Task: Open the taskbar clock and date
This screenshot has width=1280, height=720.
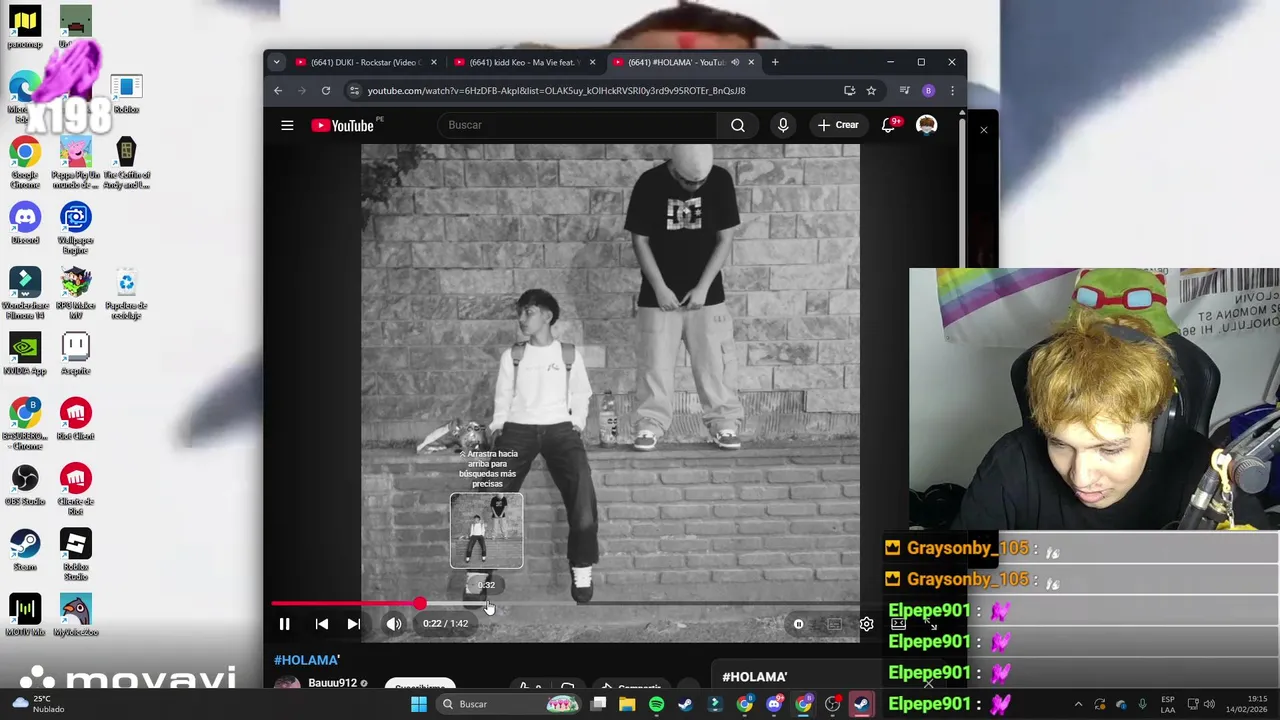Action: (x=1247, y=704)
